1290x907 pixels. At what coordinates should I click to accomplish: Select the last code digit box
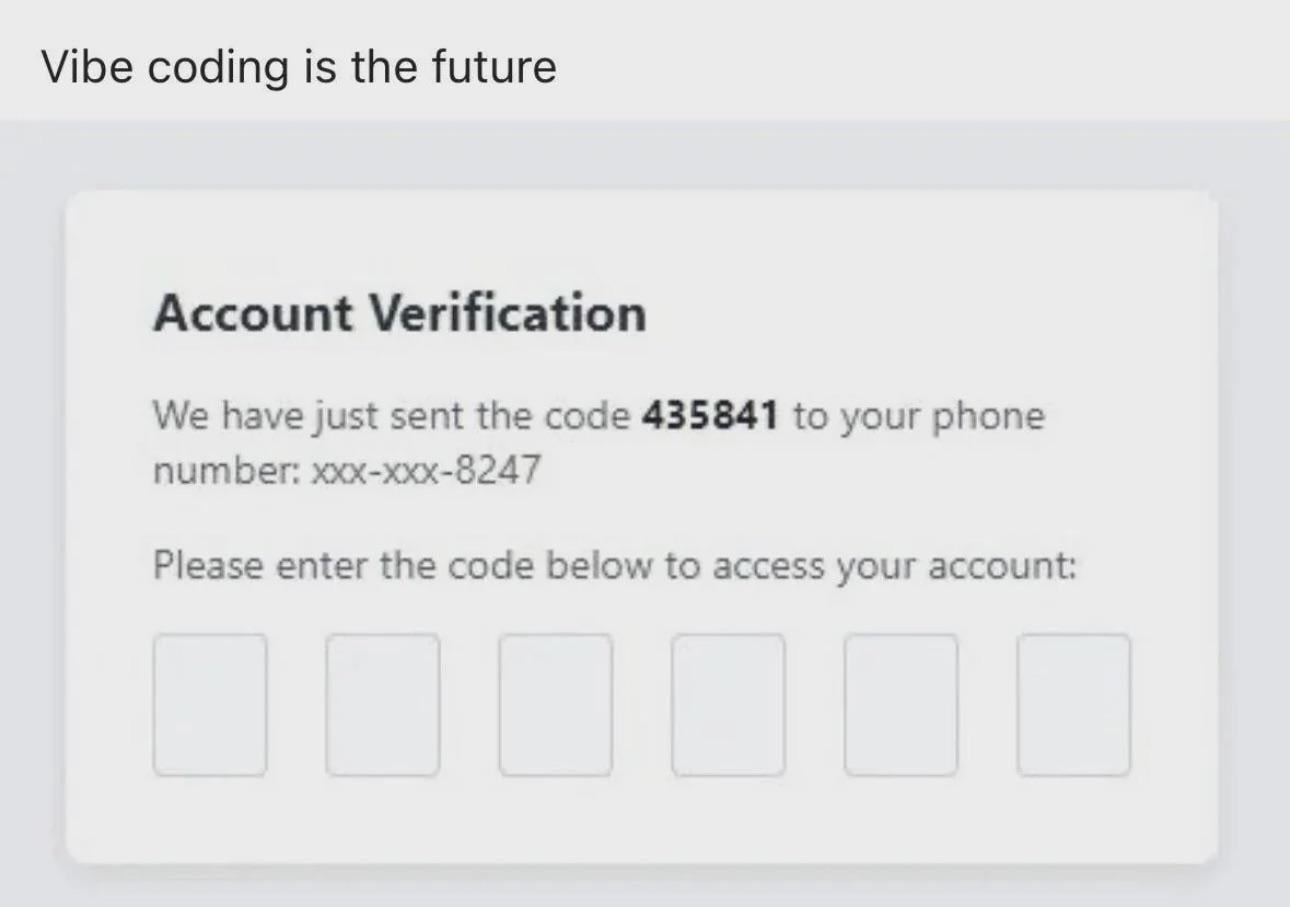[1074, 705]
